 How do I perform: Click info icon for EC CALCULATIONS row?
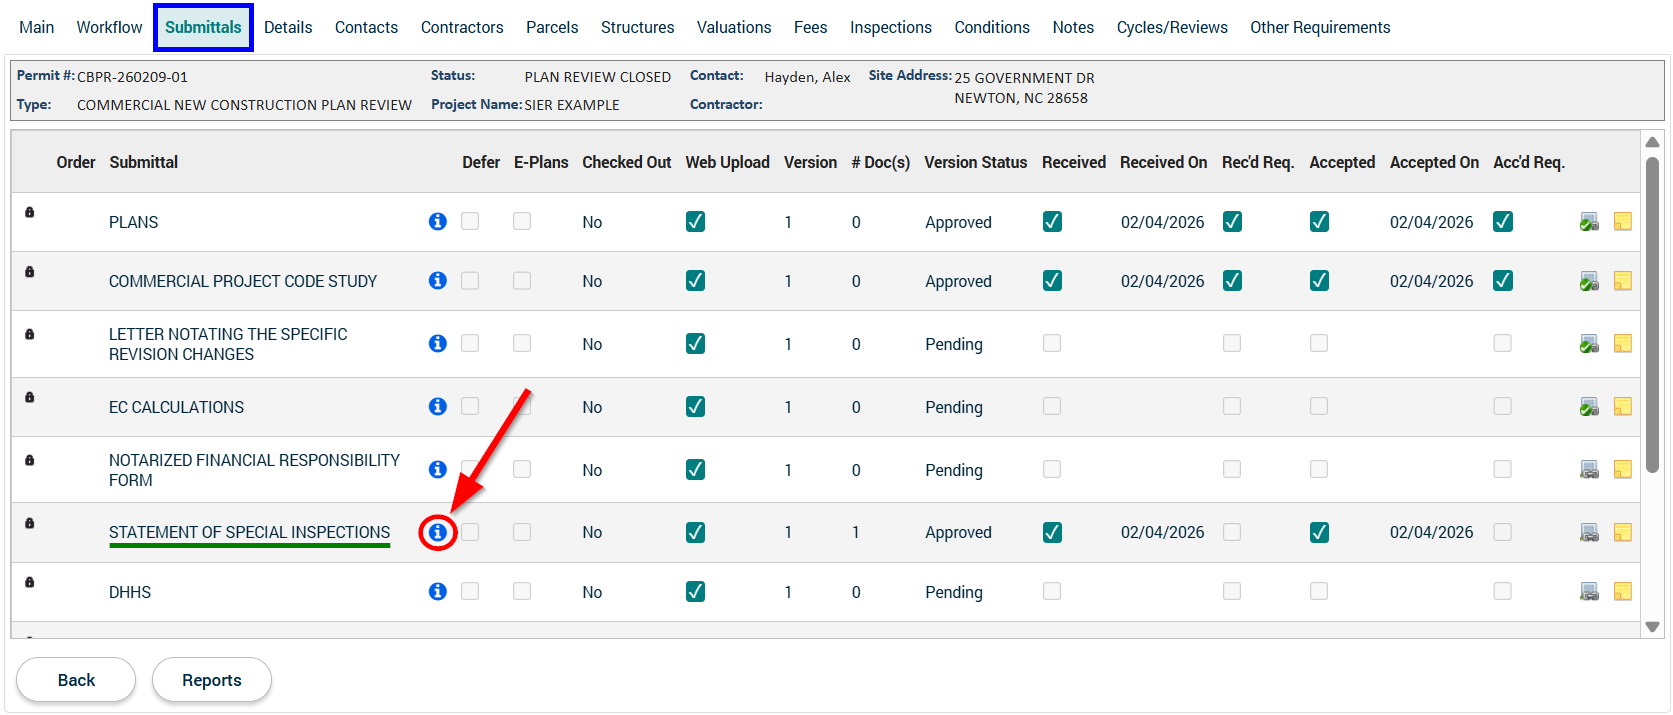[x=437, y=407]
